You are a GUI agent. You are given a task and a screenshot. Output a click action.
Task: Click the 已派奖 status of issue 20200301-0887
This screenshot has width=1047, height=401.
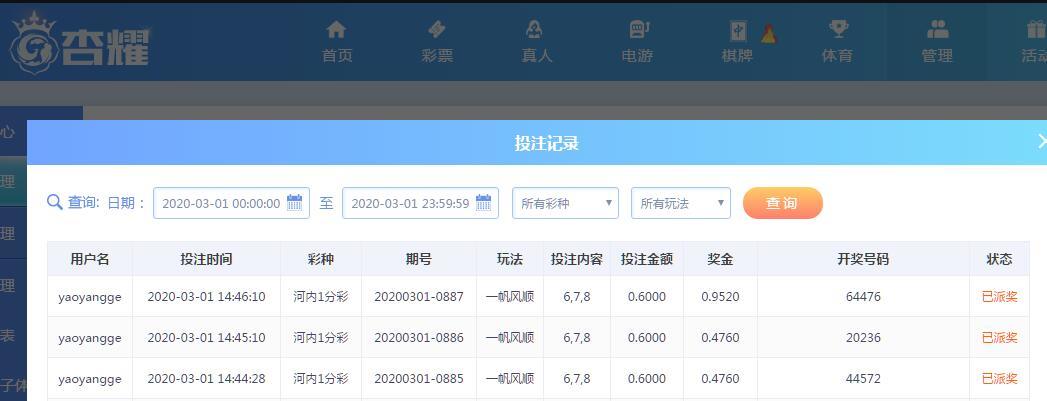click(x=999, y=297)
